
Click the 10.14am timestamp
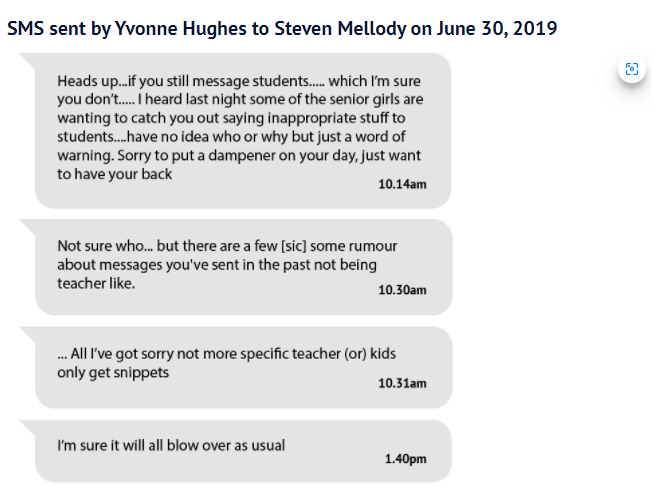(x=402, y=184)
